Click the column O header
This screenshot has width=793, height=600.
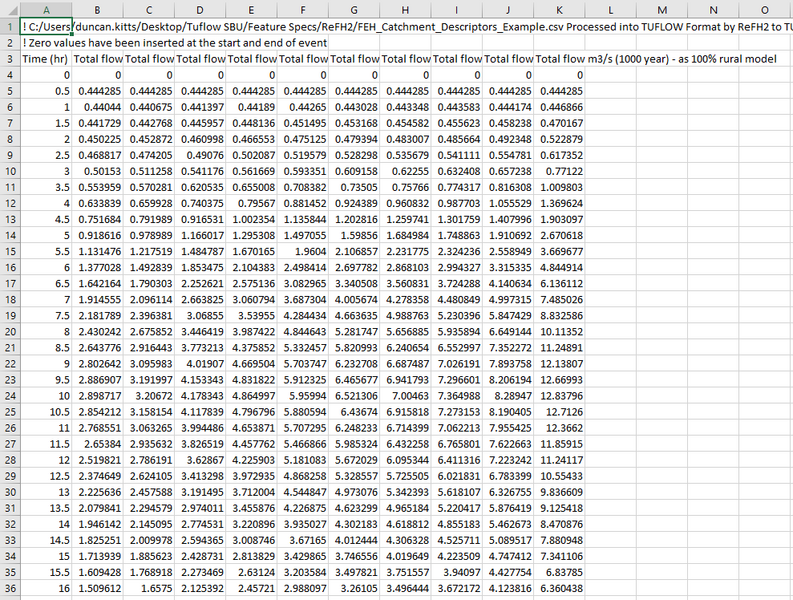coord(765,9)
